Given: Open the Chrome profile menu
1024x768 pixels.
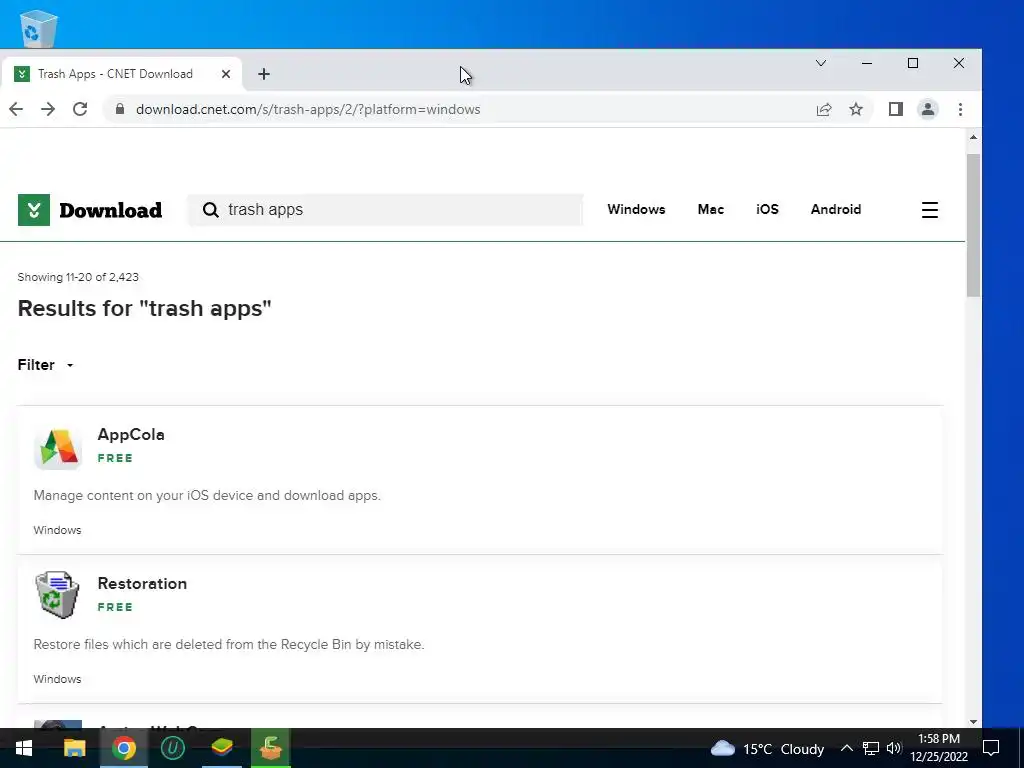Looking at the screenshot, I should point(927,109).
